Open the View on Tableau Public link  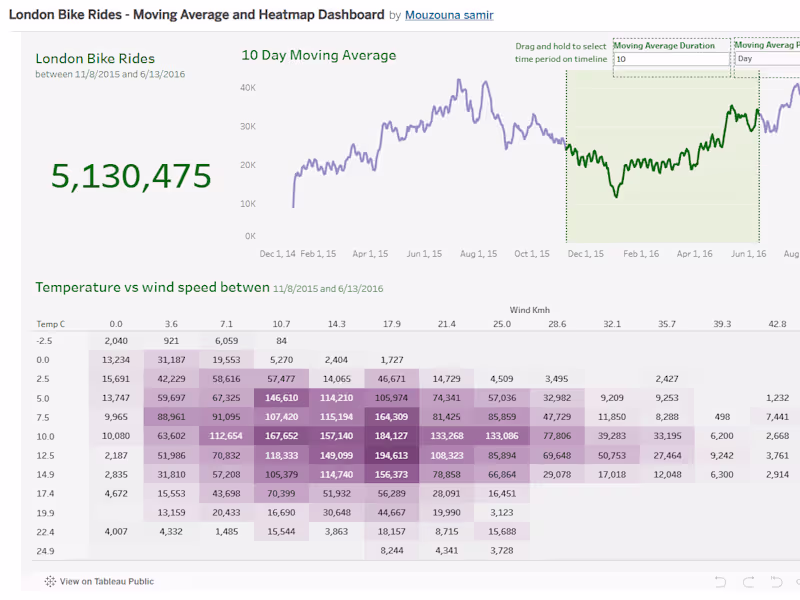click(106, 581)
